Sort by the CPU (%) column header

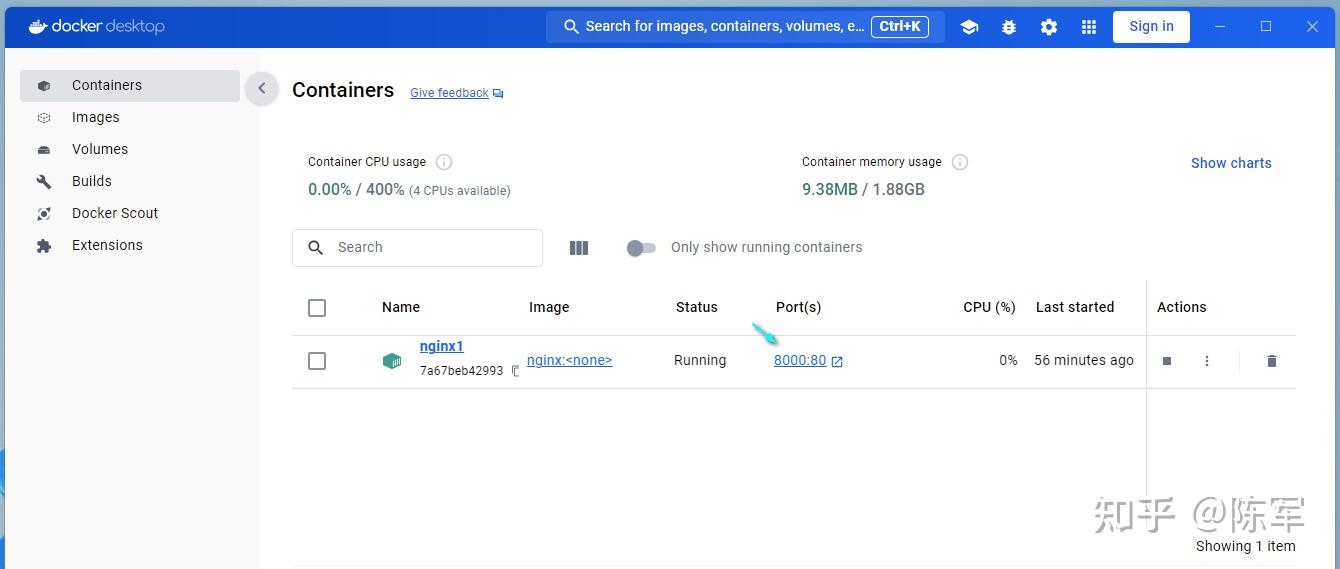click(989, 308)
